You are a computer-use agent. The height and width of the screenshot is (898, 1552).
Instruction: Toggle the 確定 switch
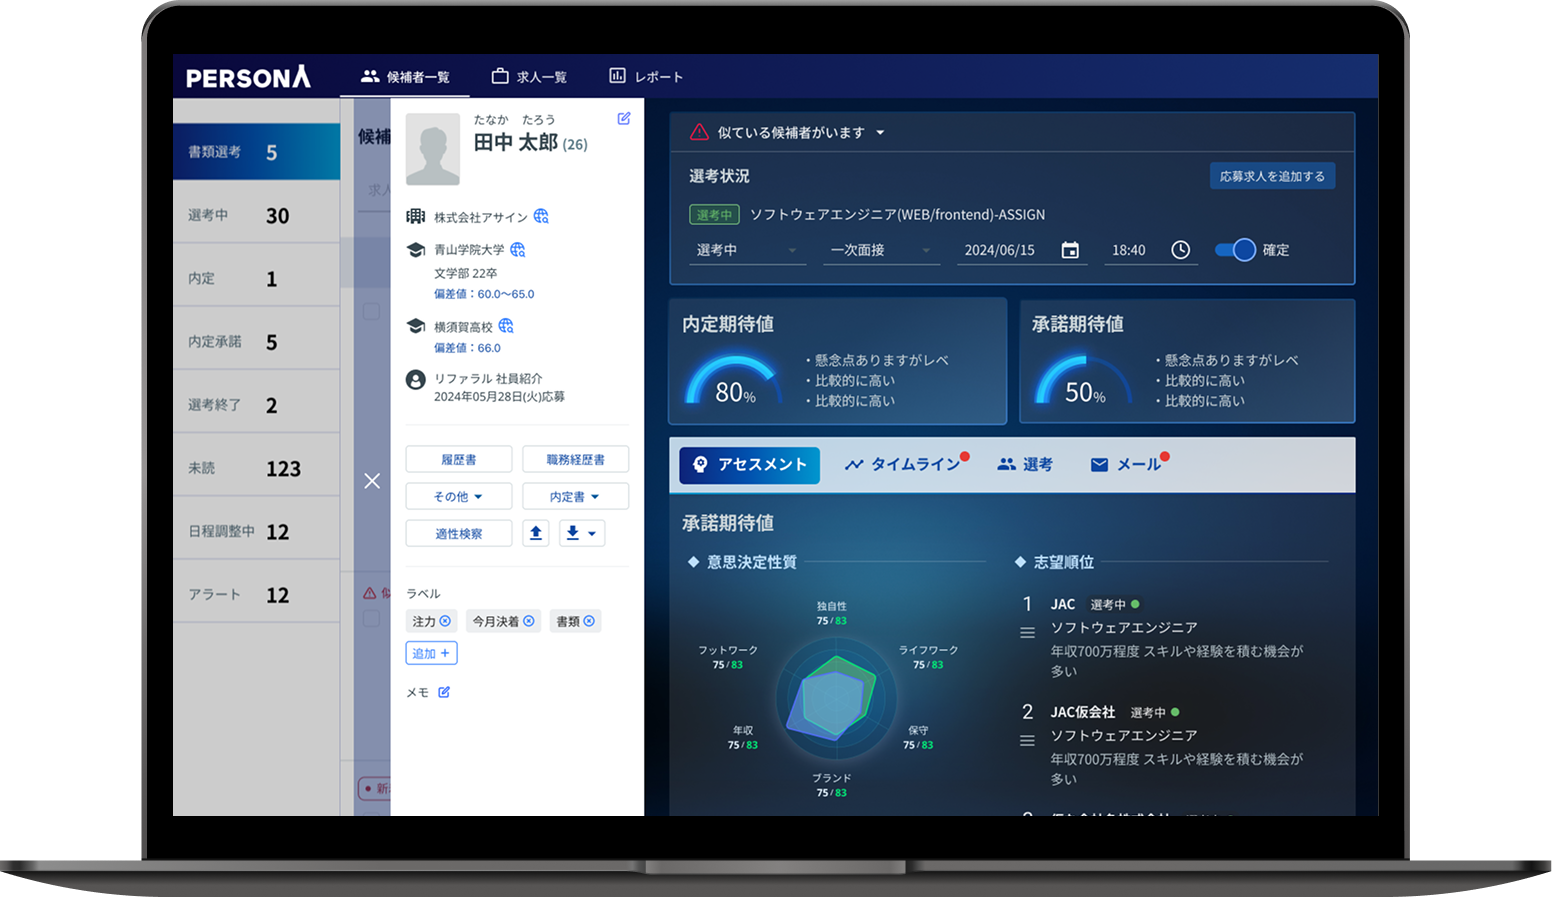(x=1235, y=250)
